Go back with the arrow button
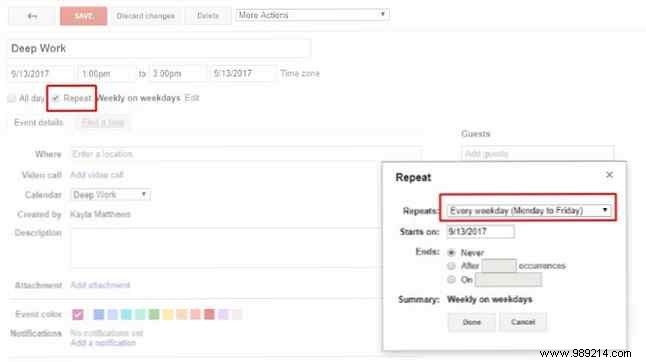 tap(32, 16)
